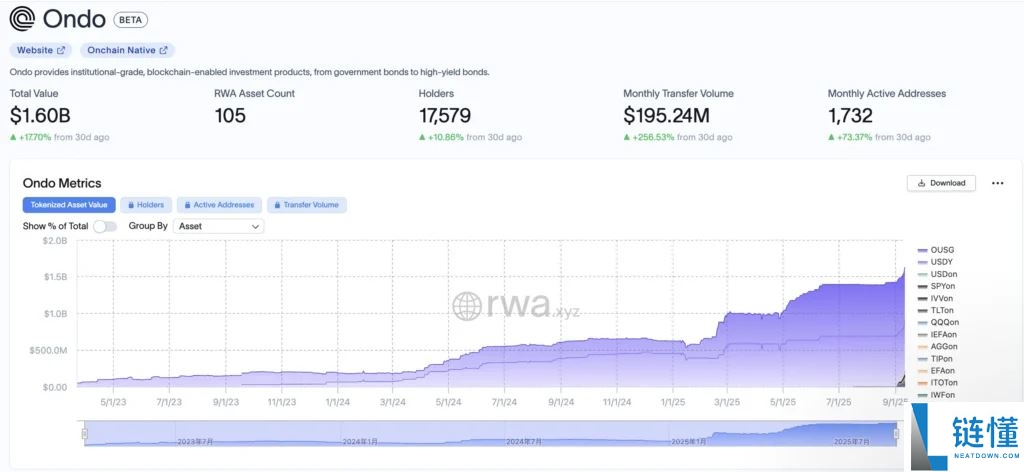Toggle USDY series in legend
Screen dimensions: 1024x472
pos(936,262)
